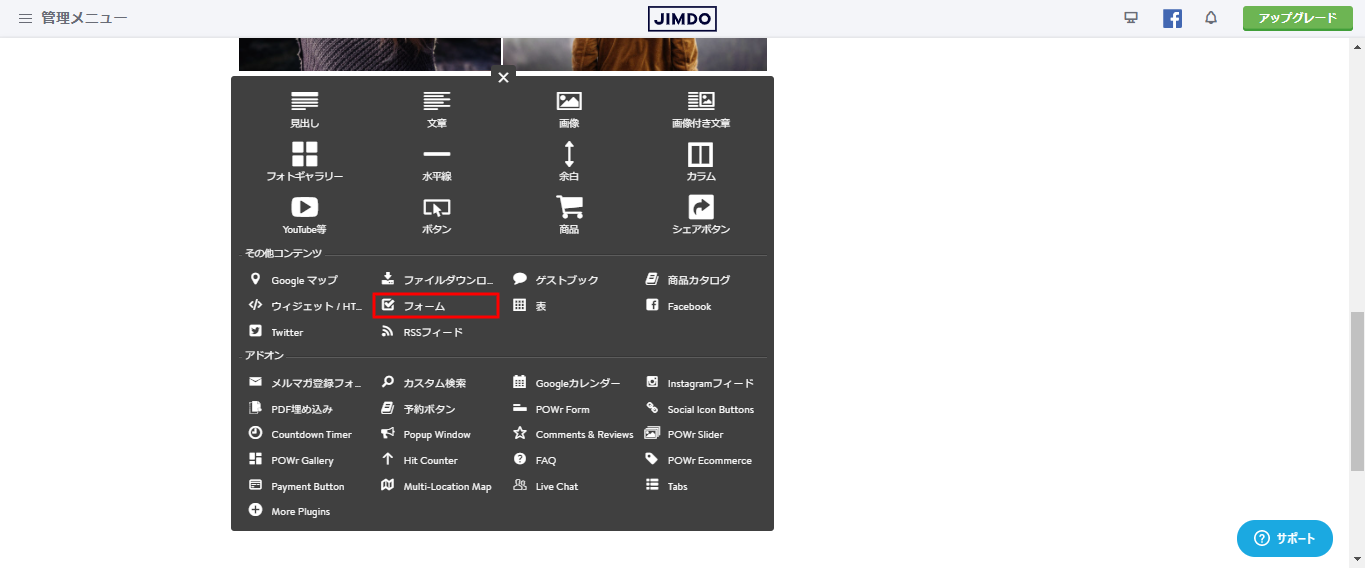Insert a シェアボタン share buttons element
Screen dimensions: 1365x568
click(x=701, y=215)
